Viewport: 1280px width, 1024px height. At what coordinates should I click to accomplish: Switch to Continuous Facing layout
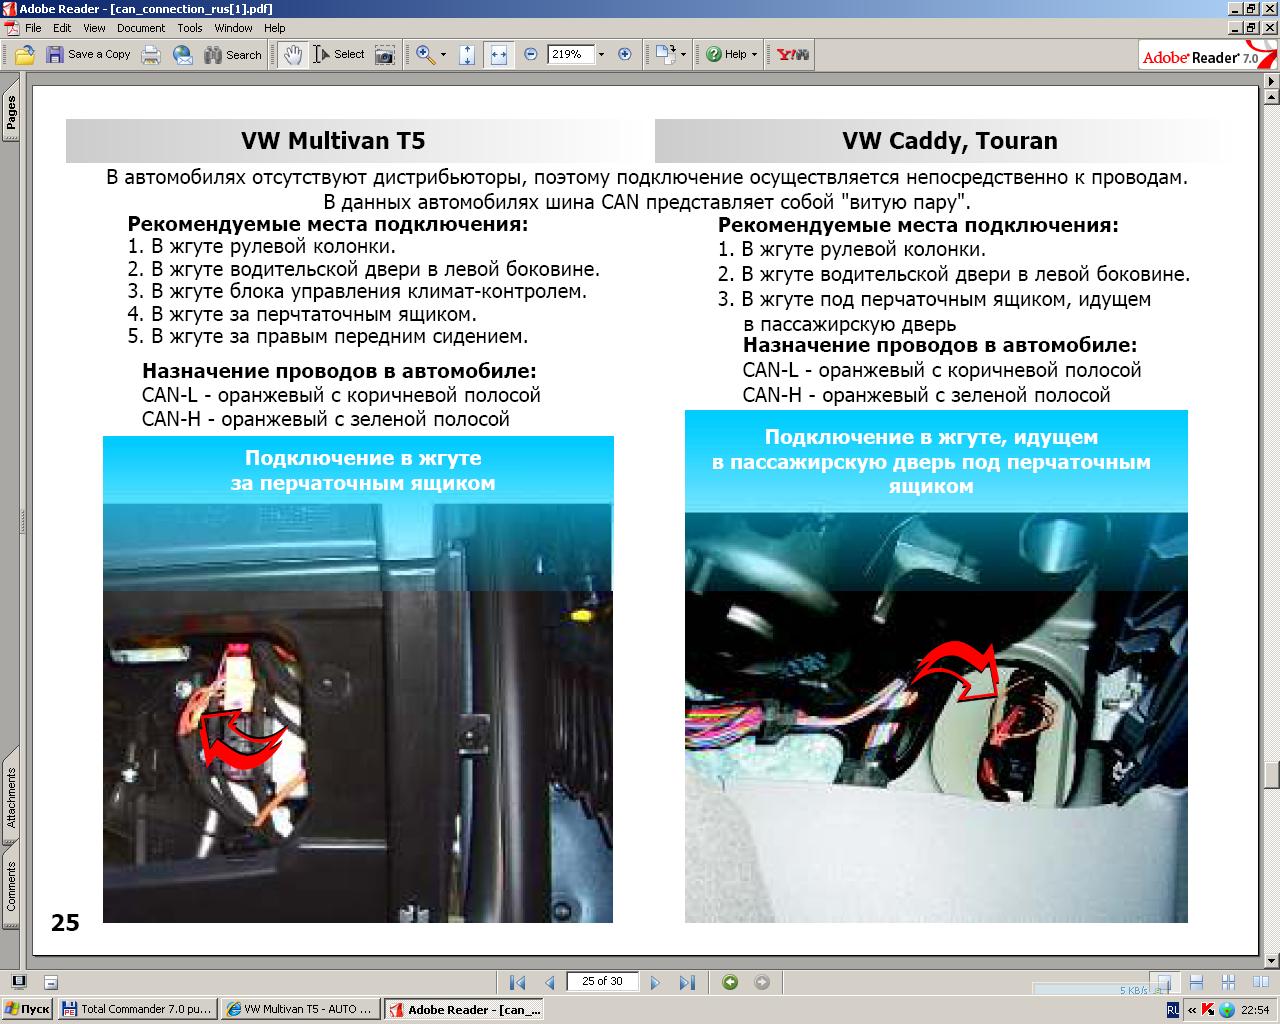1229,982
